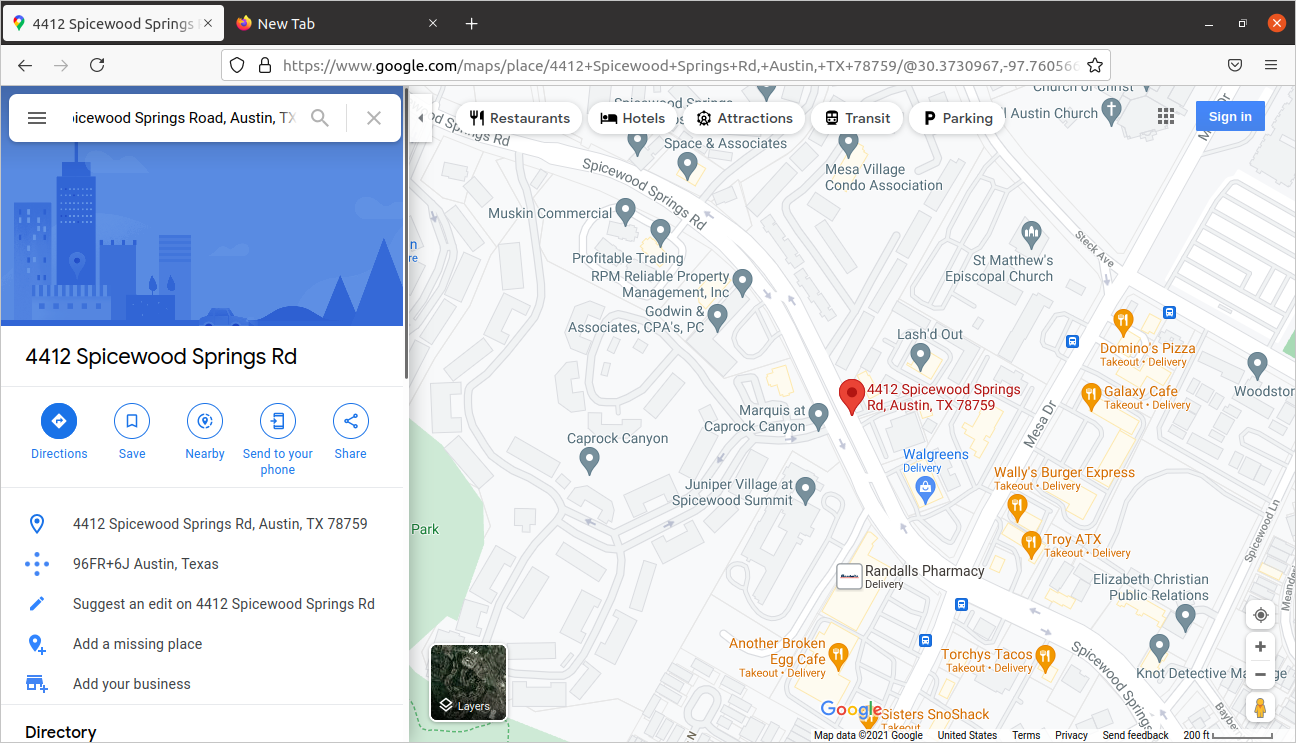Screen dimensions: 1296x743
Task: Click the Directions button
Action: tap(59, 421)
